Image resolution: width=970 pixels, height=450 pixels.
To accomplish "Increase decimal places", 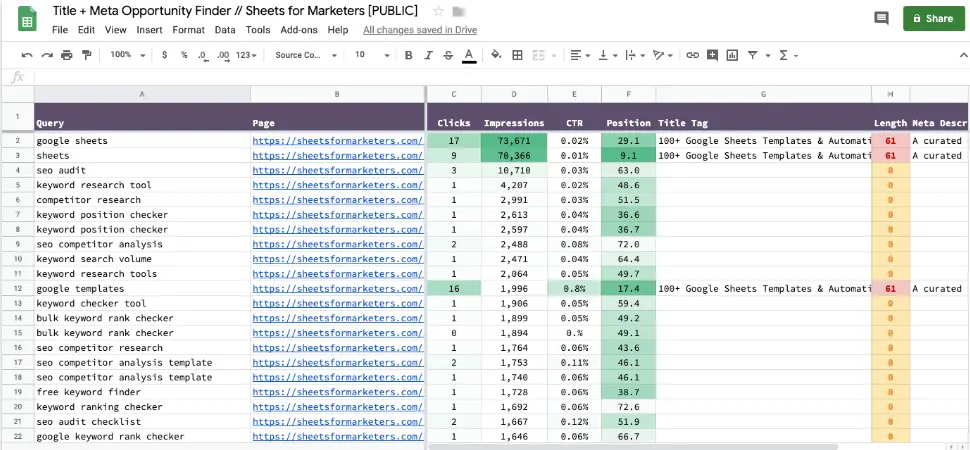I will [223, 55].
